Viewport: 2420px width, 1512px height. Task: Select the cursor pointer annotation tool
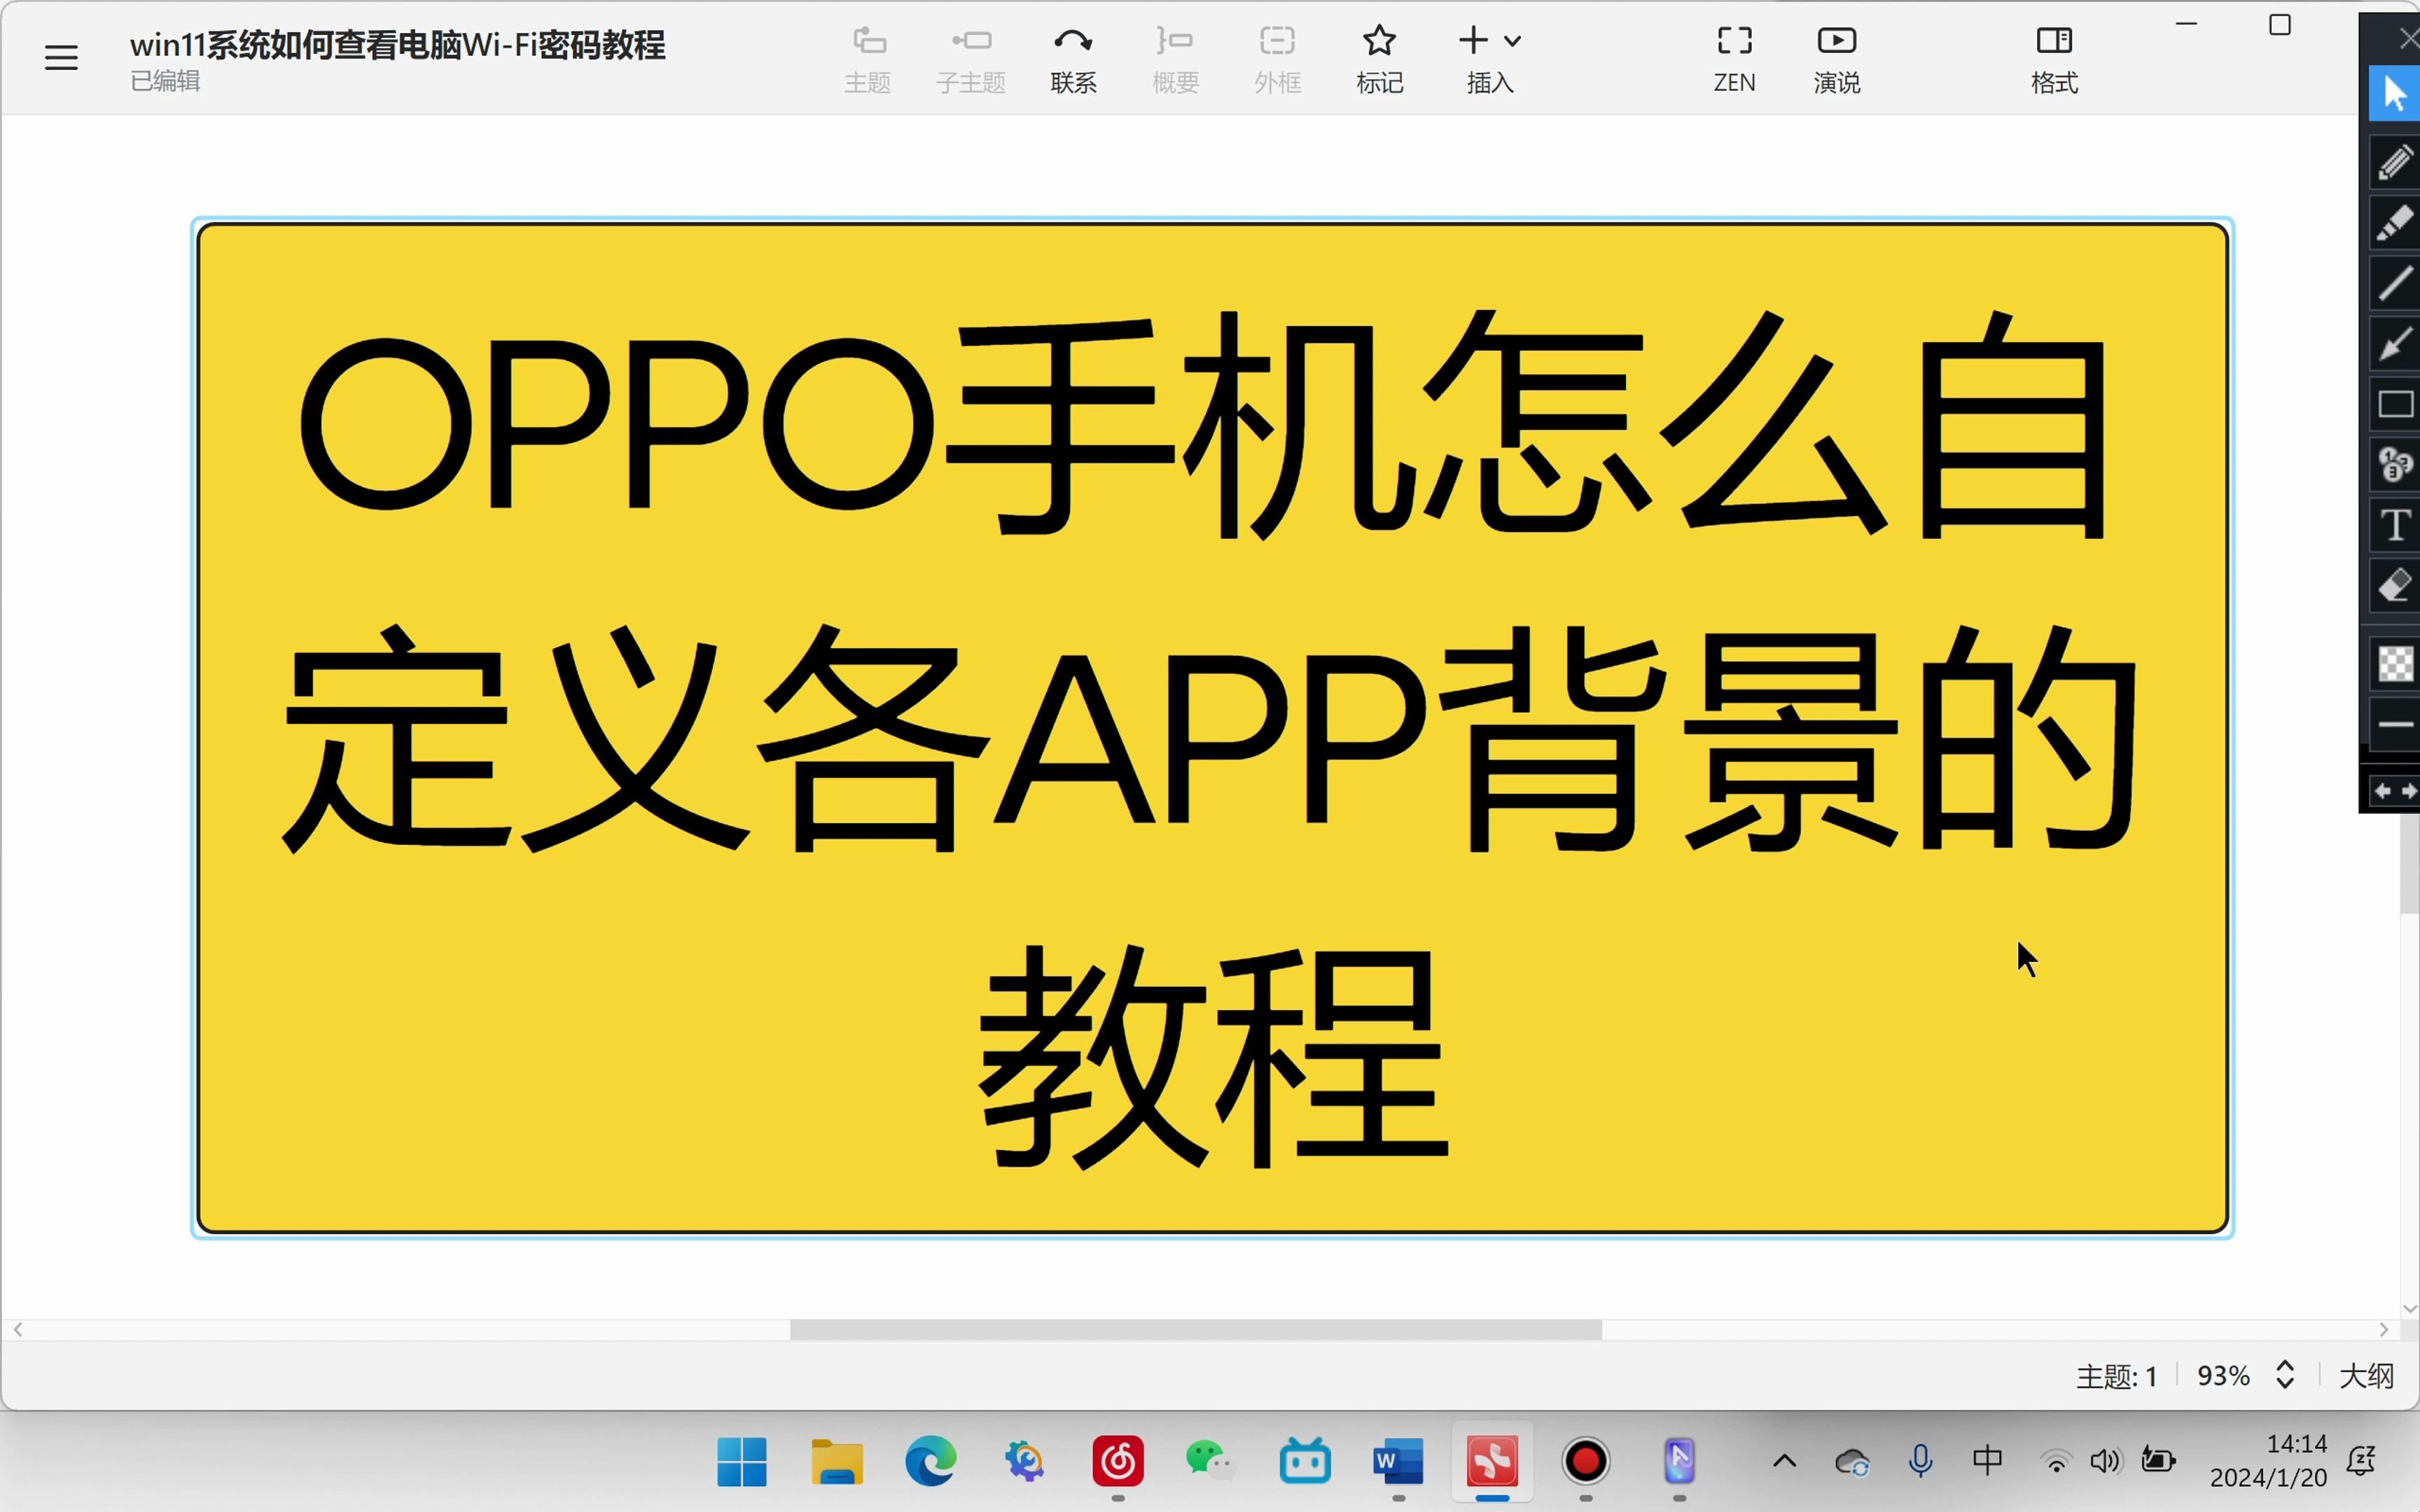click(x=2395, y=93)
